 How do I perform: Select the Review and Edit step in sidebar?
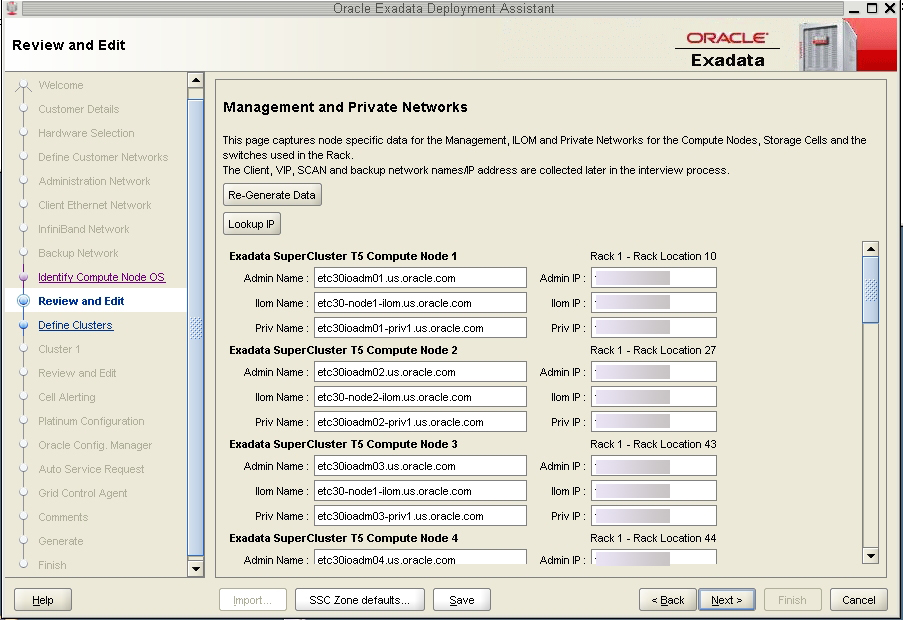pyautogui.click(x=81, y=301)
